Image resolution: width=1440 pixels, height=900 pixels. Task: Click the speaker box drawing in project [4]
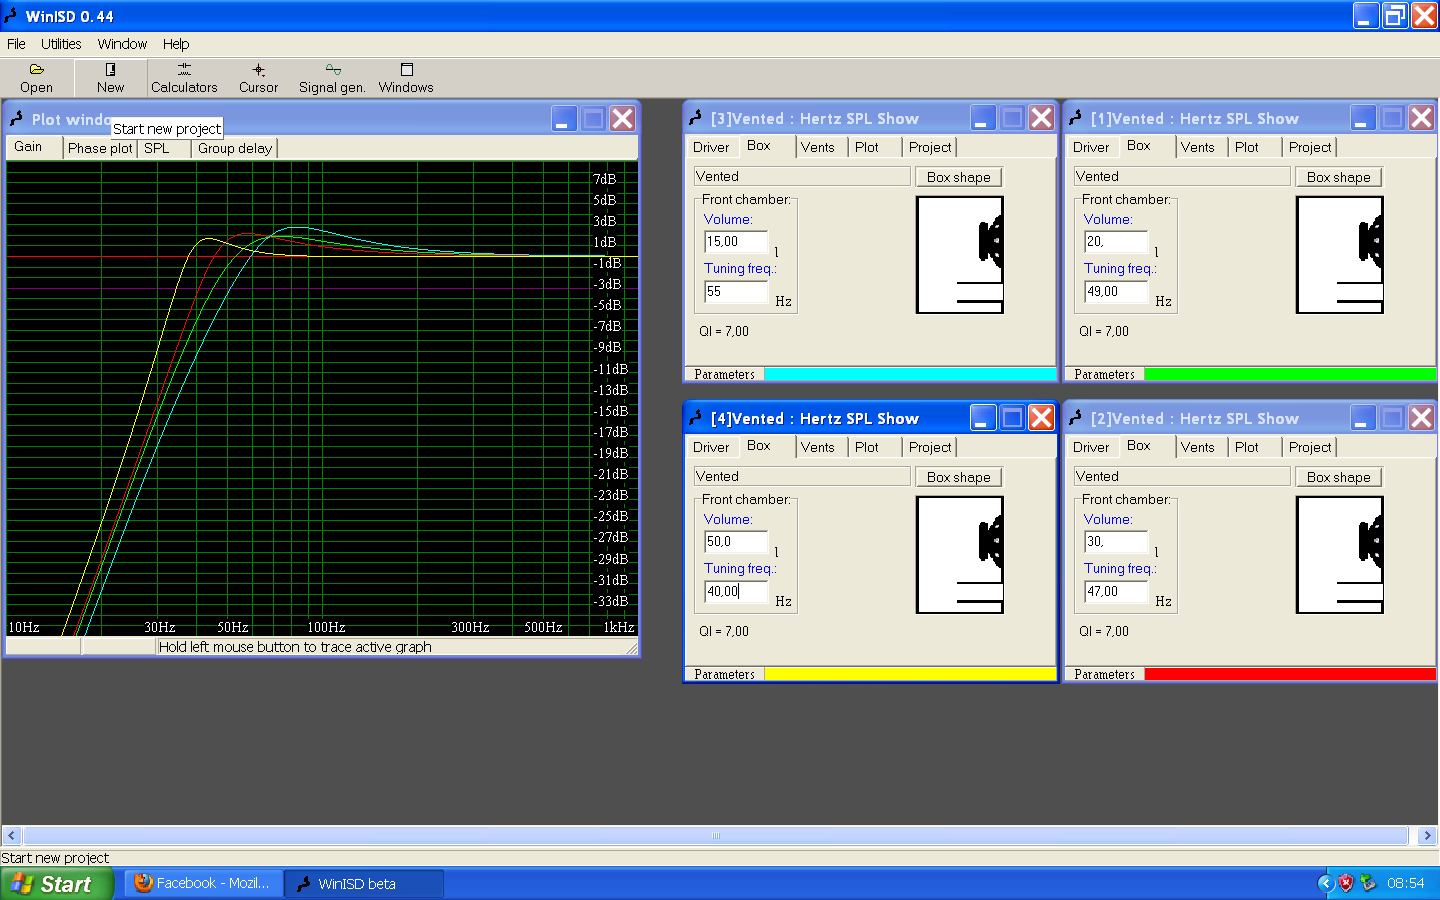pos(960,555)
